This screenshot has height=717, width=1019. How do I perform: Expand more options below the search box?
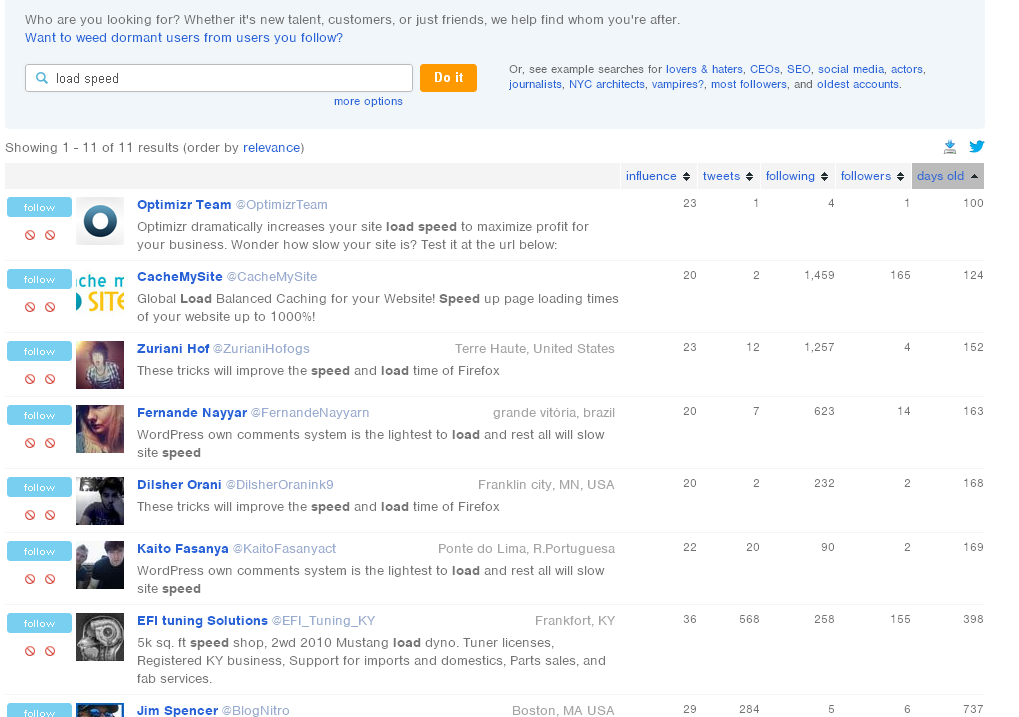point(368,101)
